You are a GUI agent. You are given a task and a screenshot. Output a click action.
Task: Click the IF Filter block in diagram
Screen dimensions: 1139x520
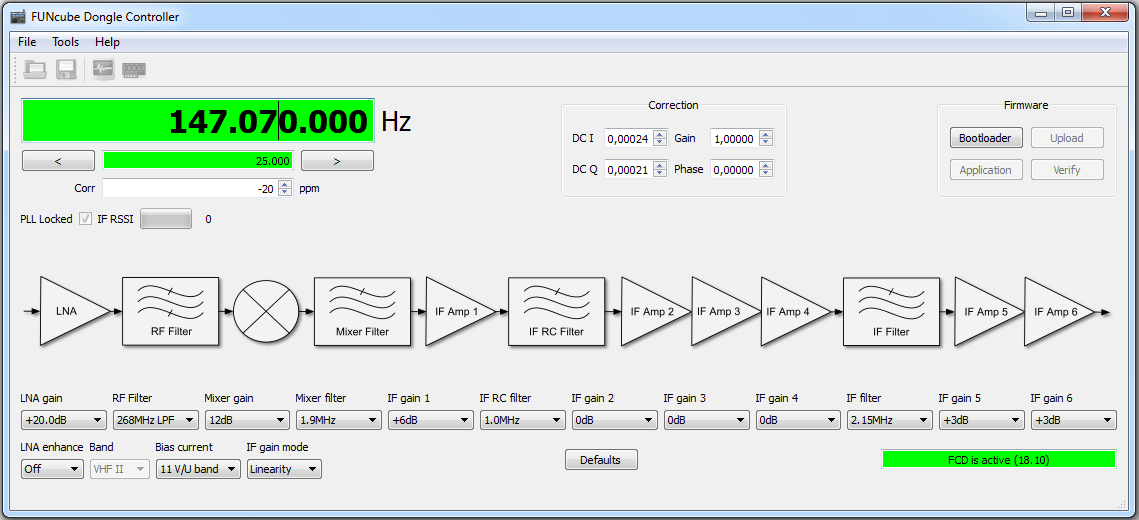891,311
